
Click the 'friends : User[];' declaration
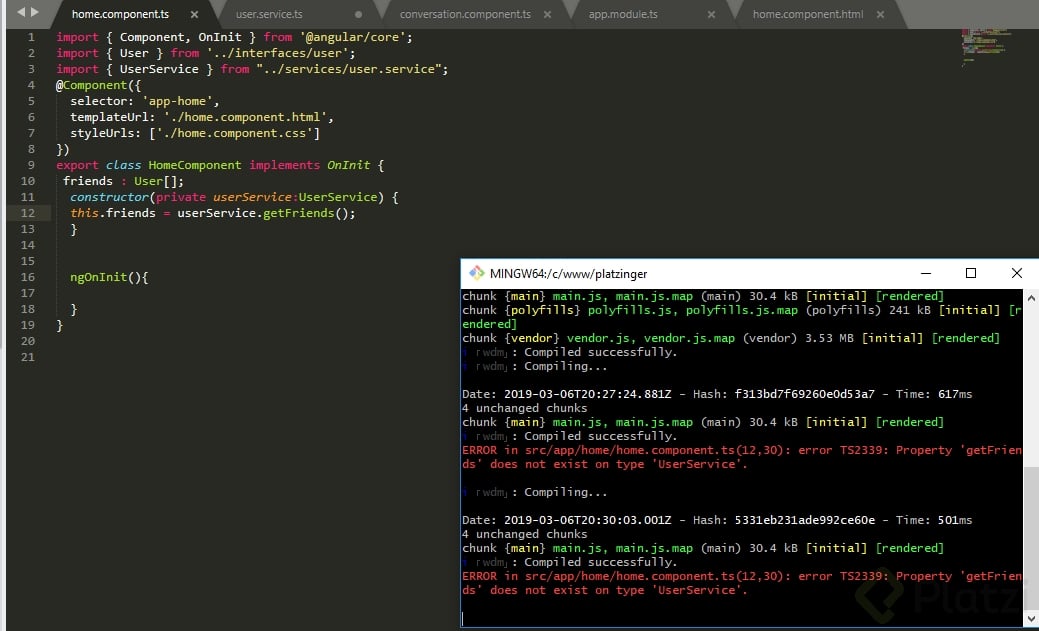pos(123,181)
